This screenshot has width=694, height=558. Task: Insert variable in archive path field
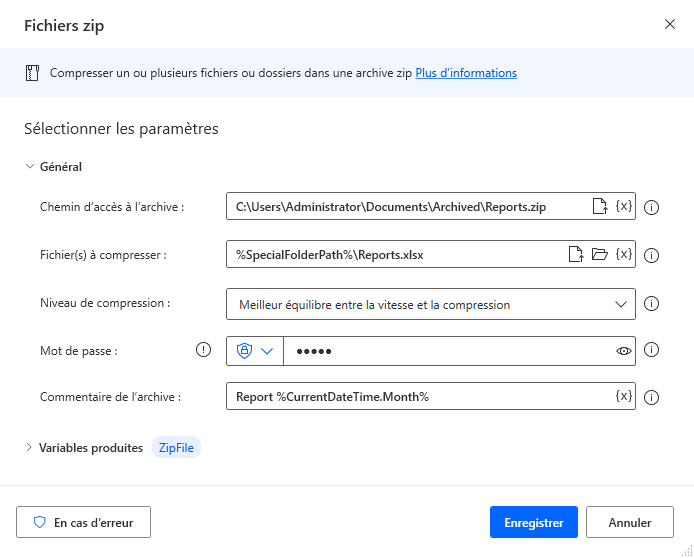tap(624, 206)
